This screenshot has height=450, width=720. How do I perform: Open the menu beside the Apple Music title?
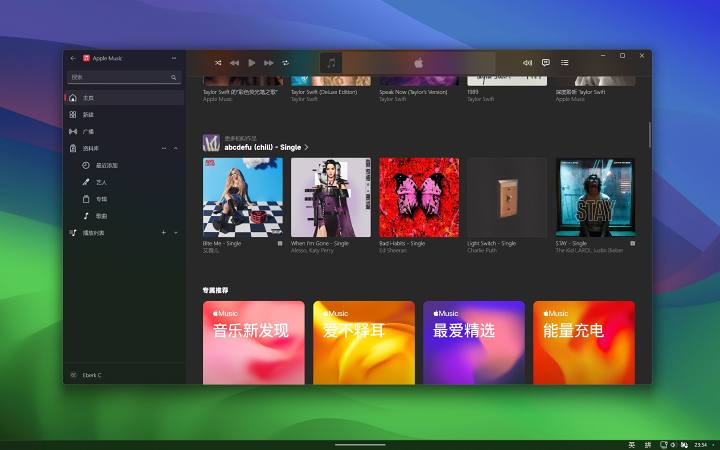point(174,58)
